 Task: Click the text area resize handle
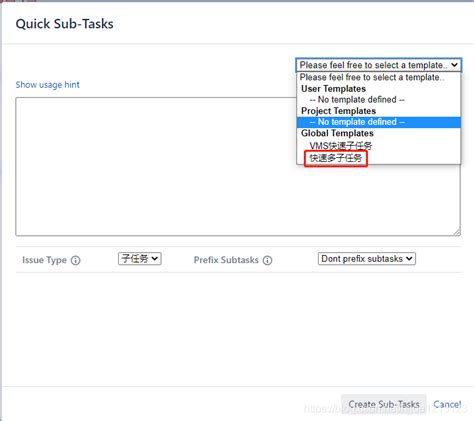coord(457,232)
